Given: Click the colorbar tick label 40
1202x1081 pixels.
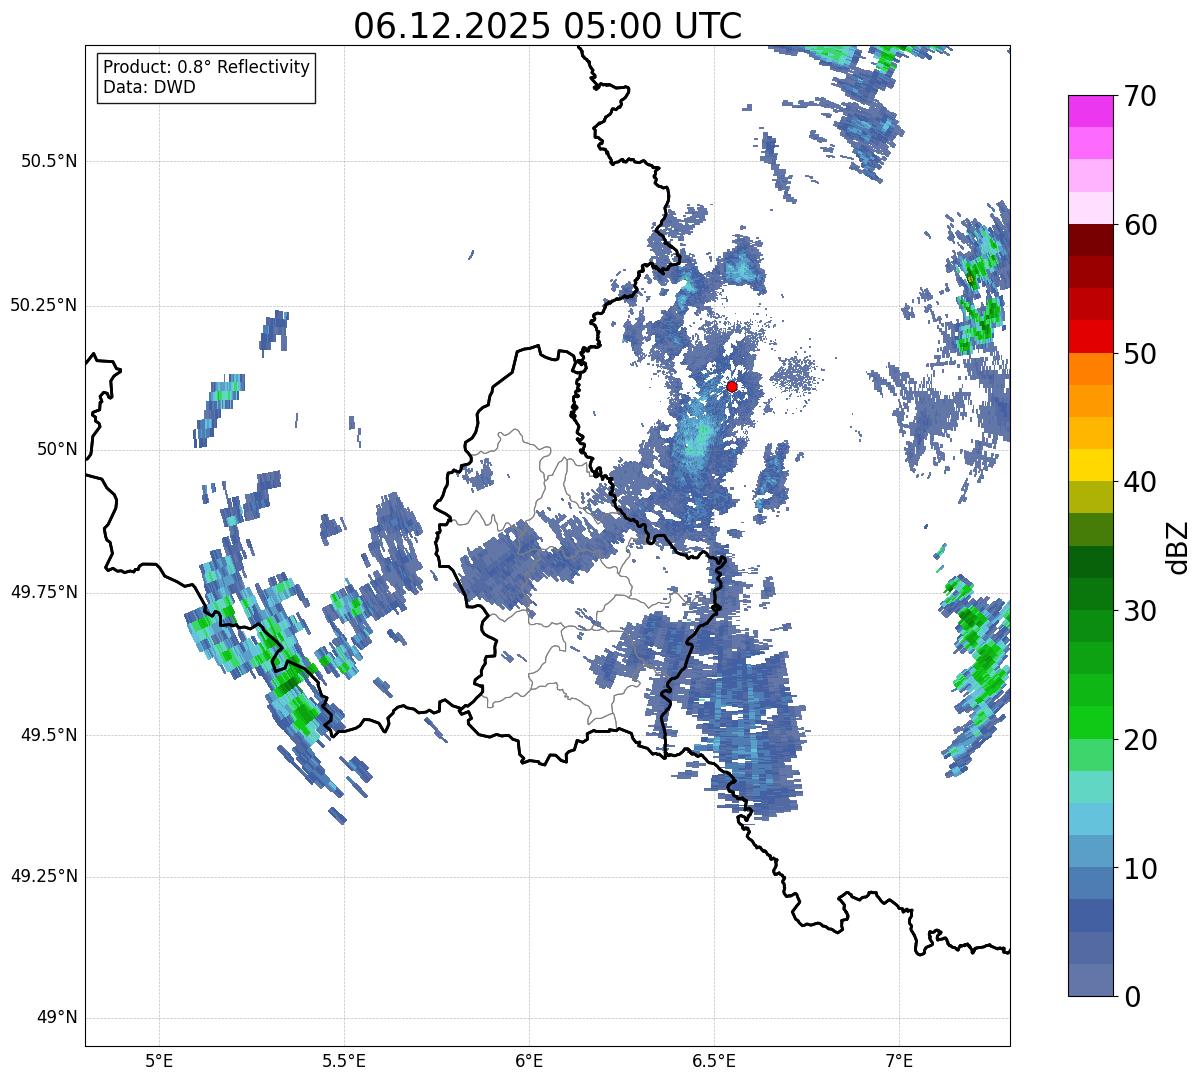Looking at the screenshot, I should pos(1140,482).
